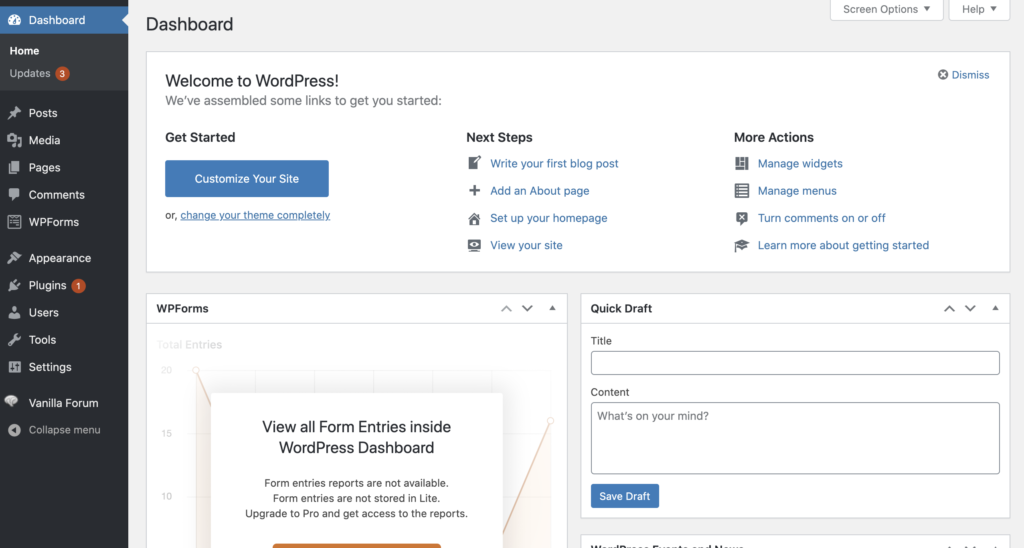Toggle WPForms panel collapse triangle
The width and height of the screenshot is (1024, 548).
[552, 308]
